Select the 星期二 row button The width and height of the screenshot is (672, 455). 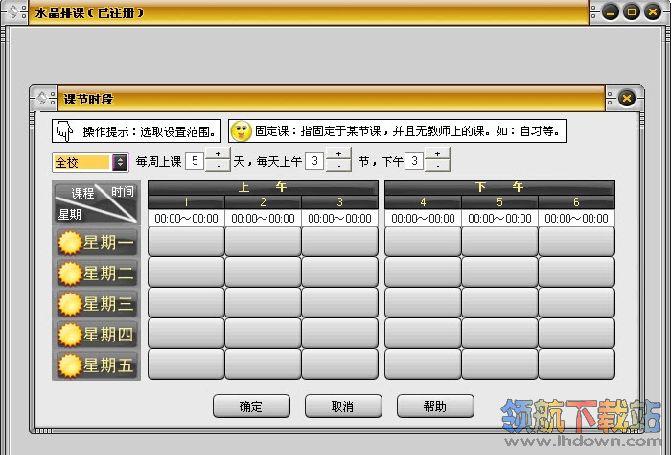tap(97, 273)
